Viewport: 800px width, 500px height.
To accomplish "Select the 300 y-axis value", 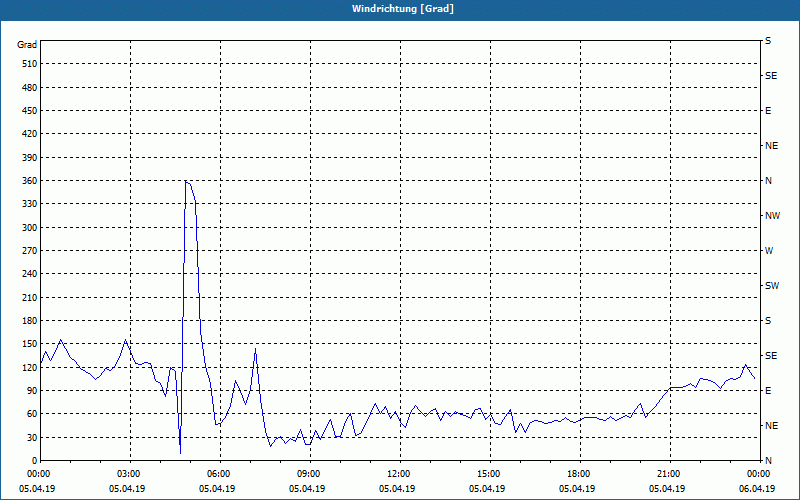I will click(30, 228).
